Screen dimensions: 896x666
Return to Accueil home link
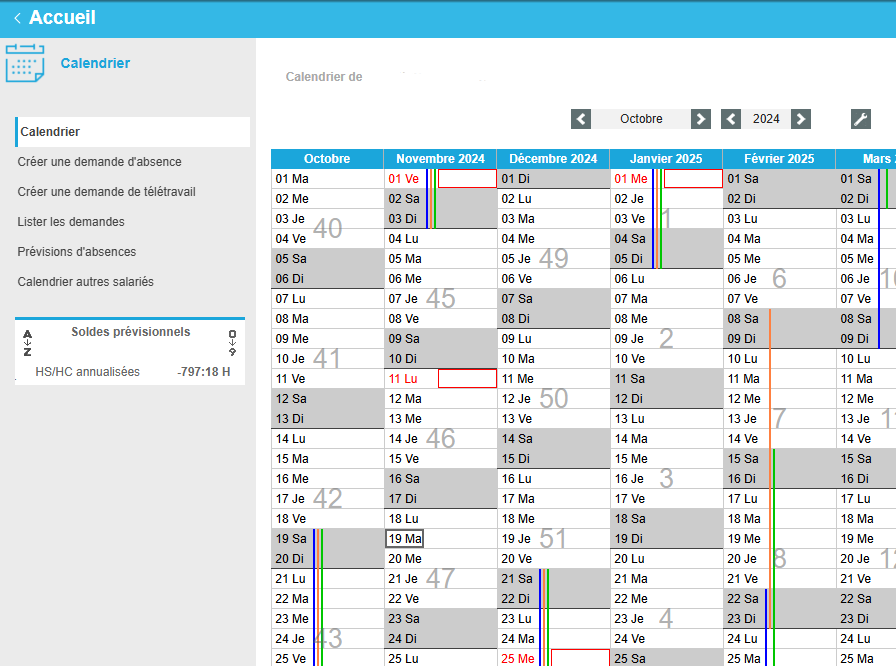pos(62,18)
